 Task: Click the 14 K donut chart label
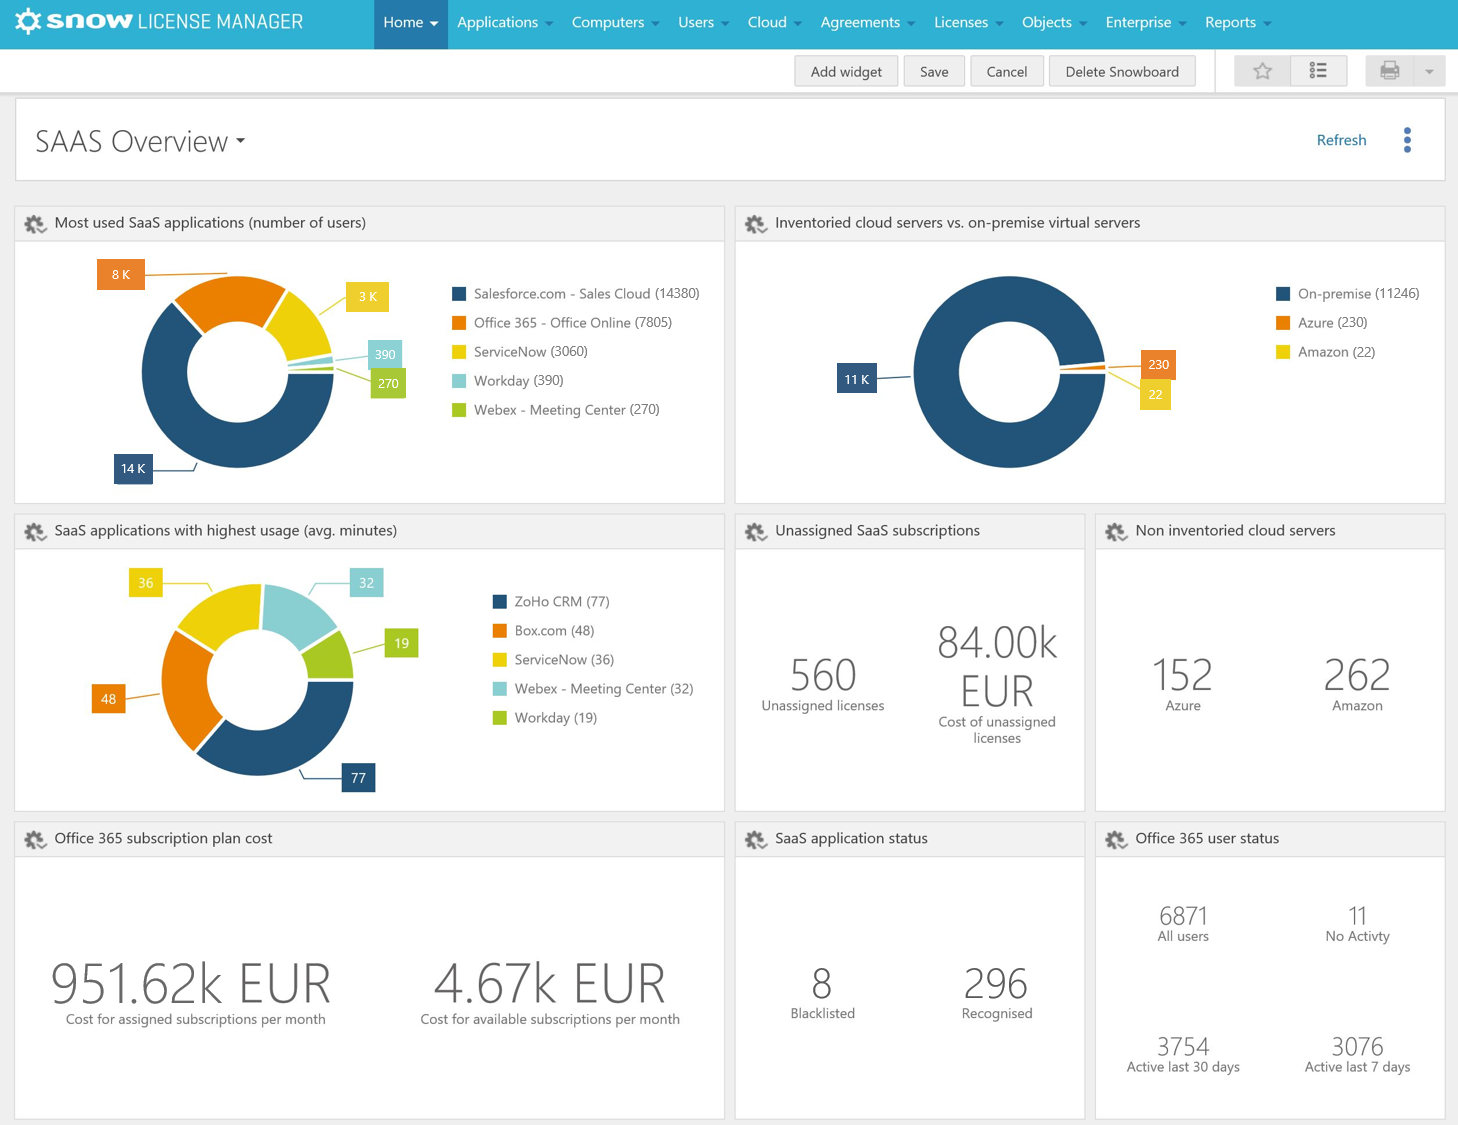pos(133,468)
